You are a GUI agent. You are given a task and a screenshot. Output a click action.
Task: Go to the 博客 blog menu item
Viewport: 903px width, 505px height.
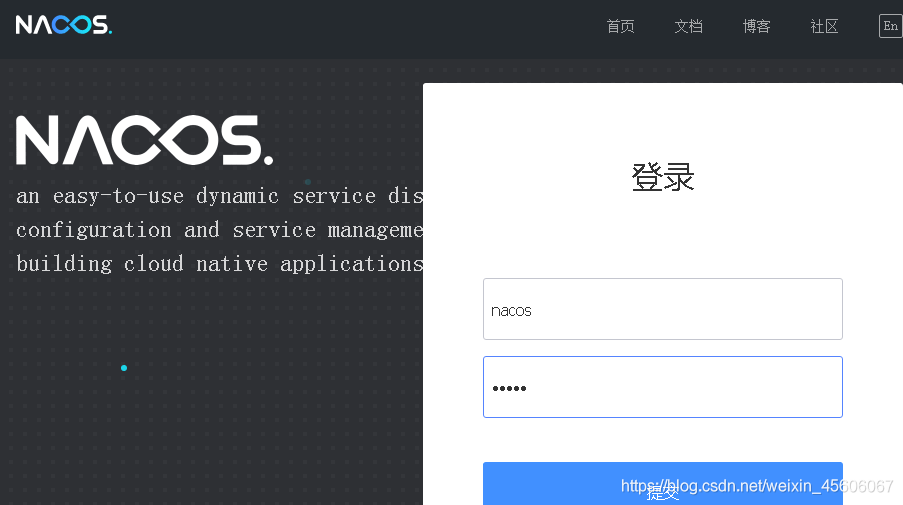(756, 26)
